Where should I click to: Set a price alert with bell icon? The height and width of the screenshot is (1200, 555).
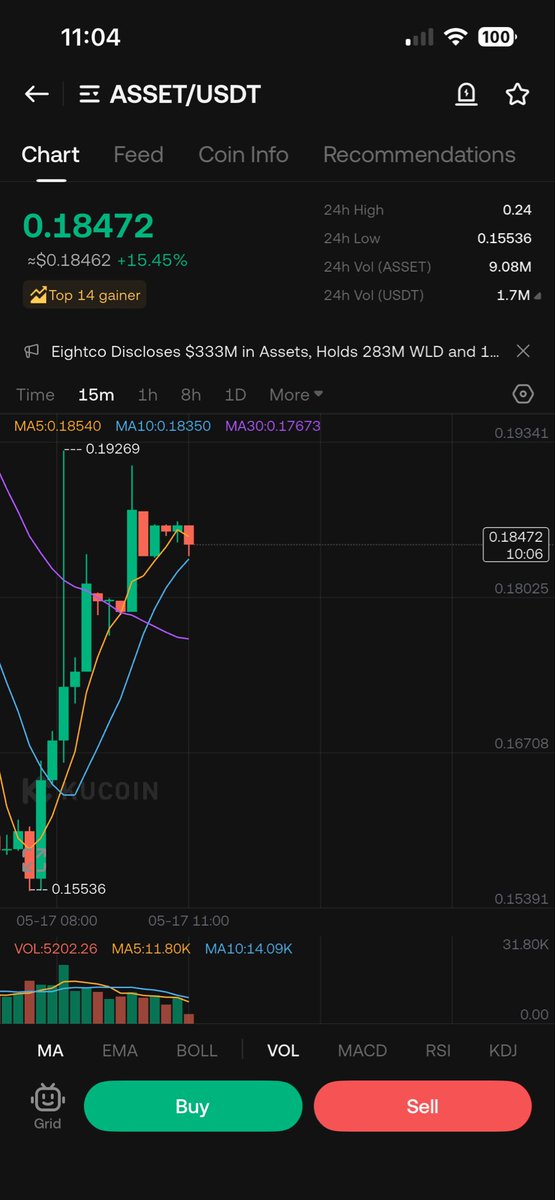tap(466, 94)
